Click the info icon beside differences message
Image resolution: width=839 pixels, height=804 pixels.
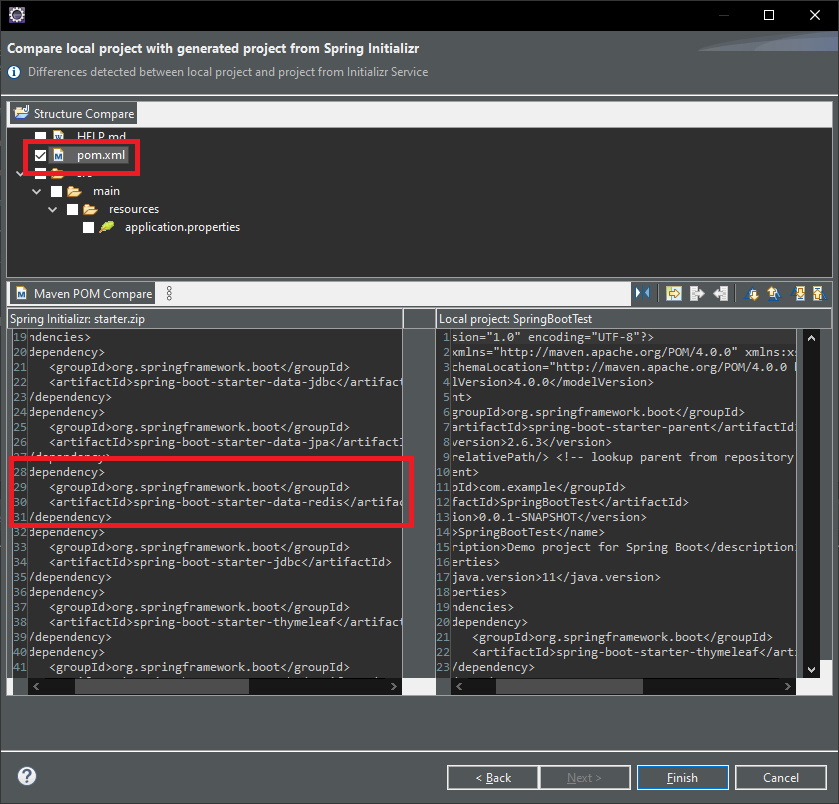14,72
